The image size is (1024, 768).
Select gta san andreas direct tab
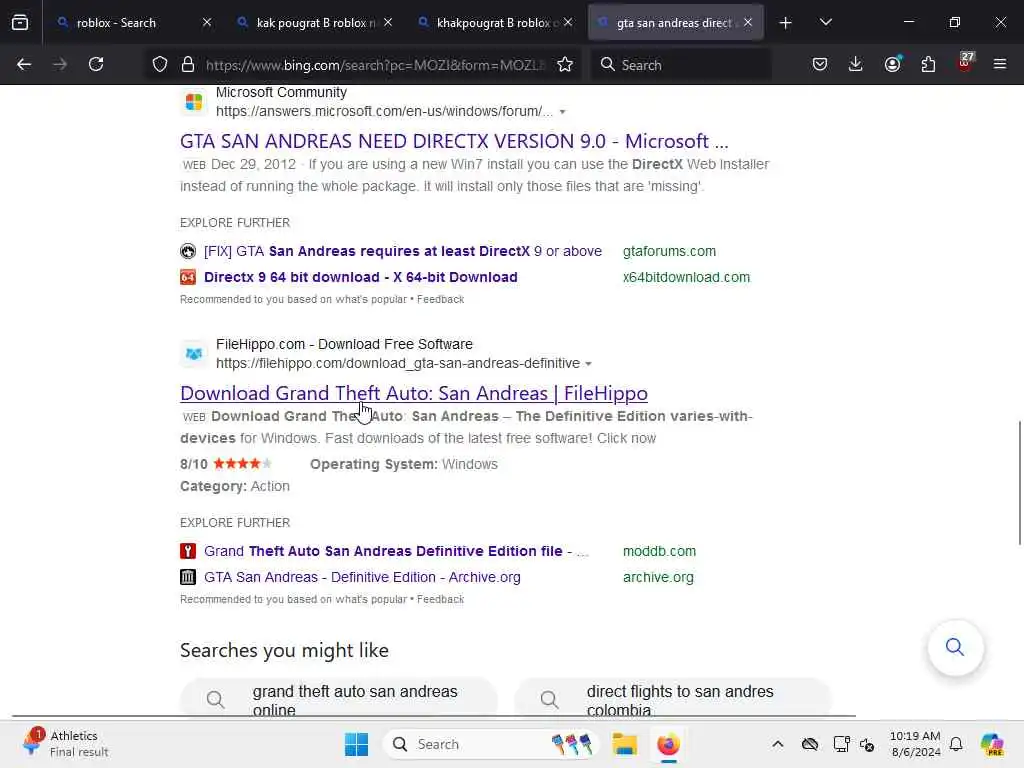point(674,23)
